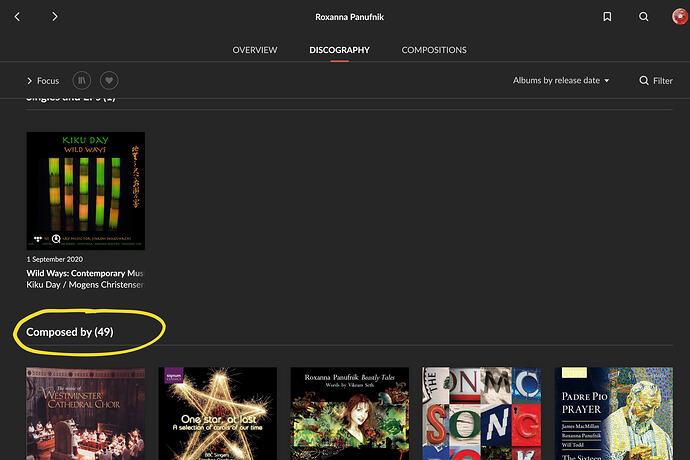The height and width of the screenshot is (460, 690).
Task: Go back with the left arrow
Action: (x=17, y=17)
